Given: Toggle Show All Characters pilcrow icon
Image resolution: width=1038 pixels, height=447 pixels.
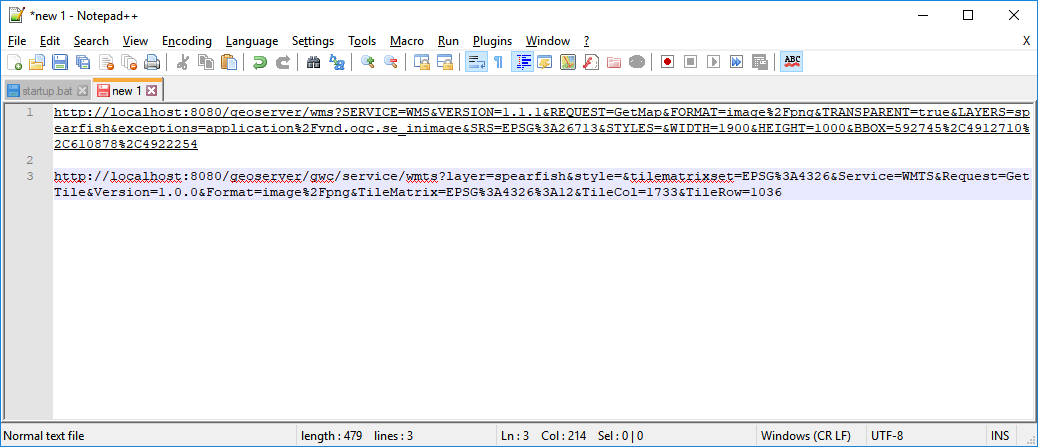Looking at the screenshot, I should tap(498, 62).
